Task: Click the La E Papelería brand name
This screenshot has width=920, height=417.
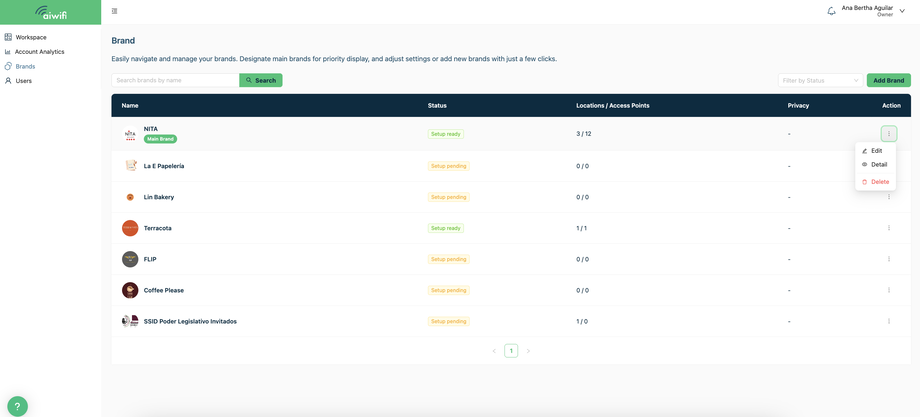Action: [164, 166]
